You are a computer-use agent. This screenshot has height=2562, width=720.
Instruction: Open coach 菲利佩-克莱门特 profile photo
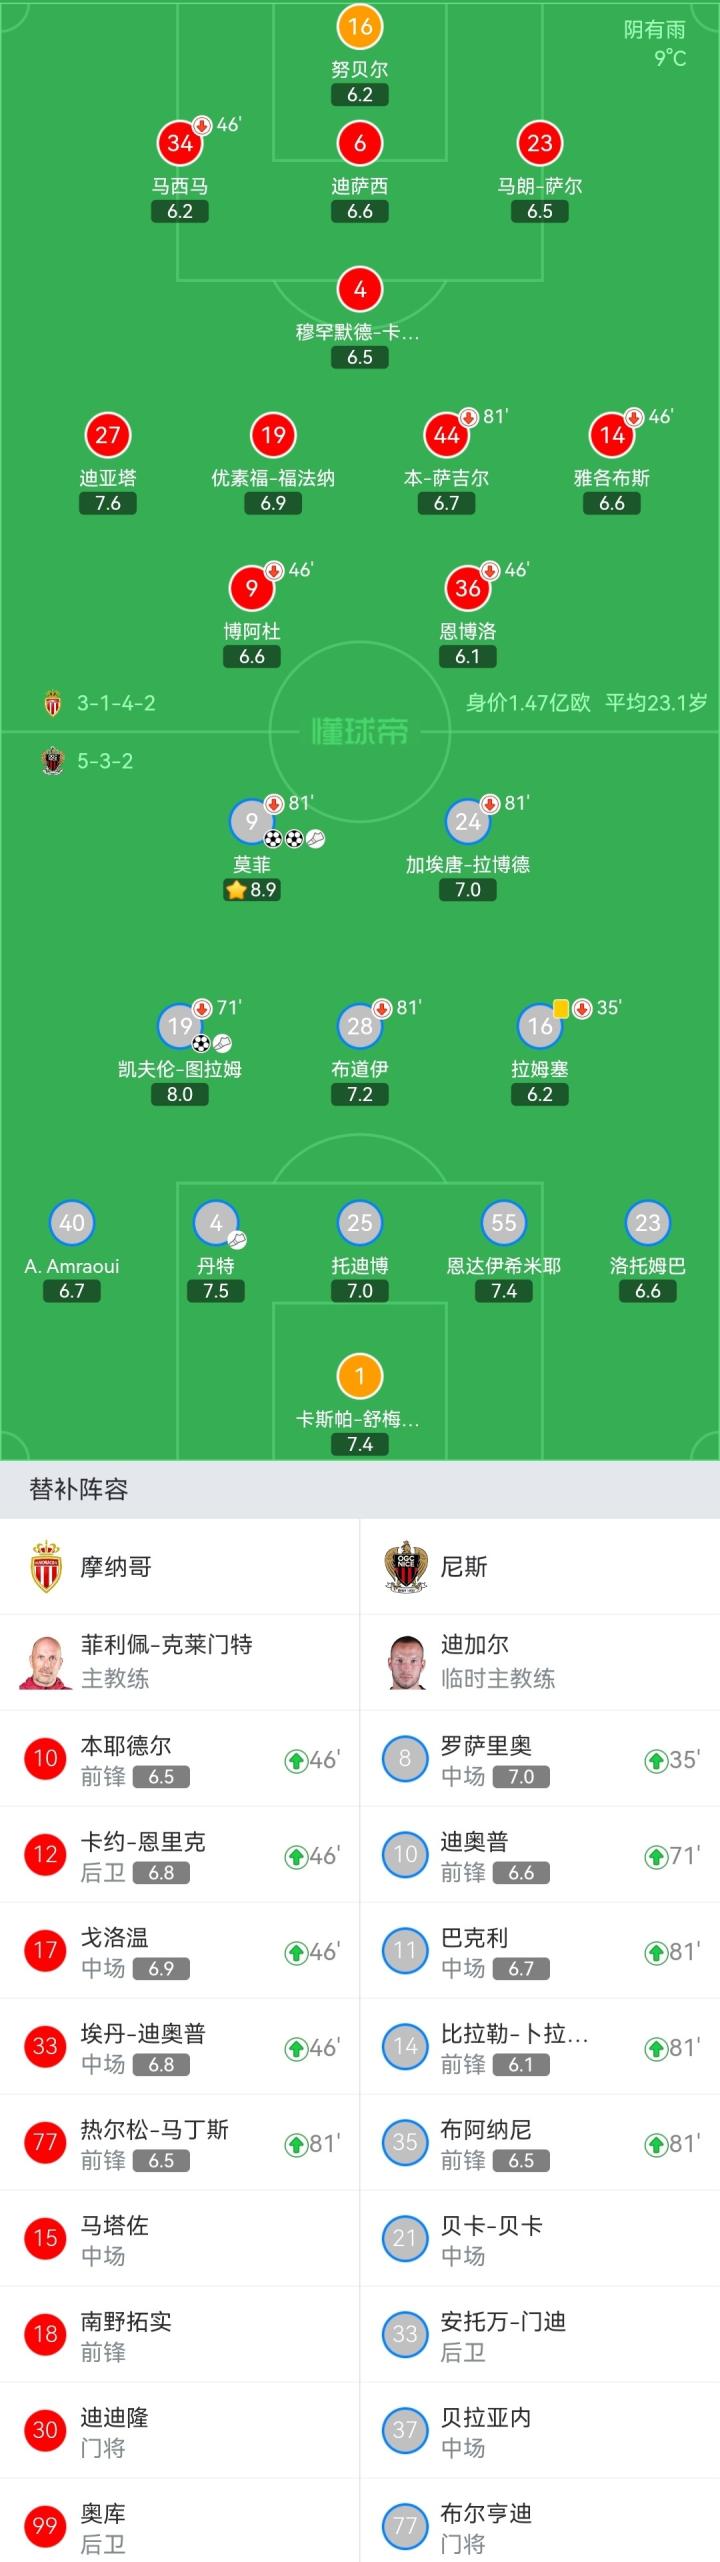45,1661
